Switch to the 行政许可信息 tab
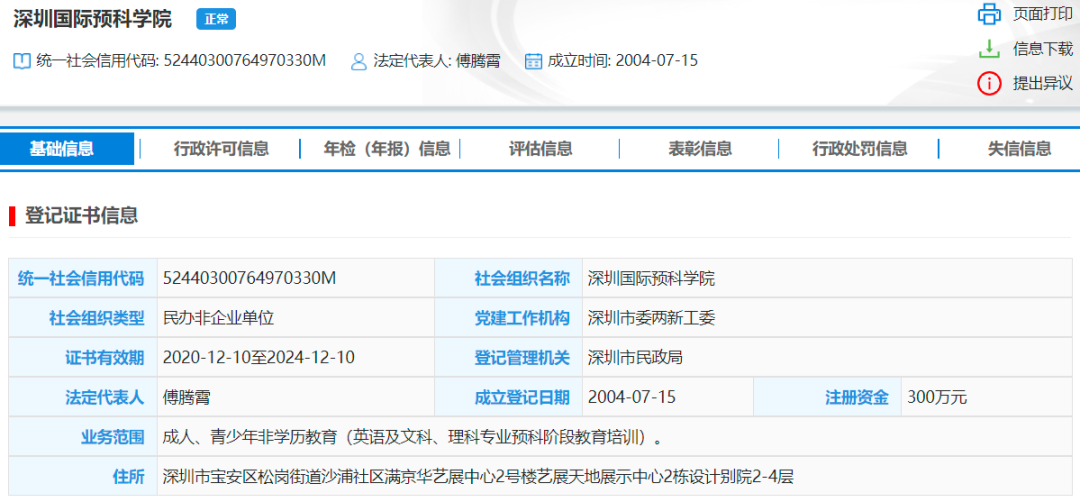1080x502 pixels. click(221, 149)
